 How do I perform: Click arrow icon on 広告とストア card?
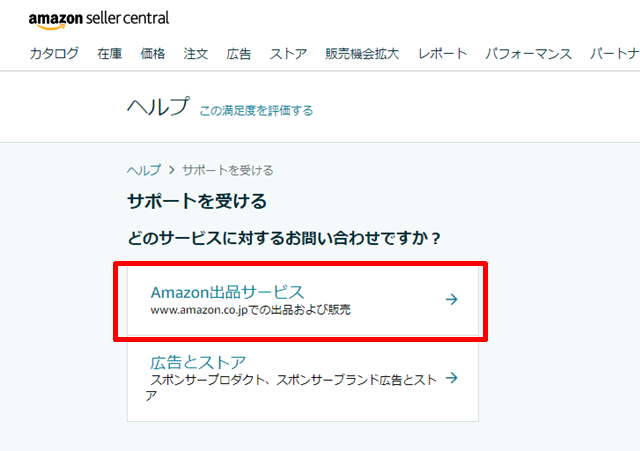click(451, 378)
